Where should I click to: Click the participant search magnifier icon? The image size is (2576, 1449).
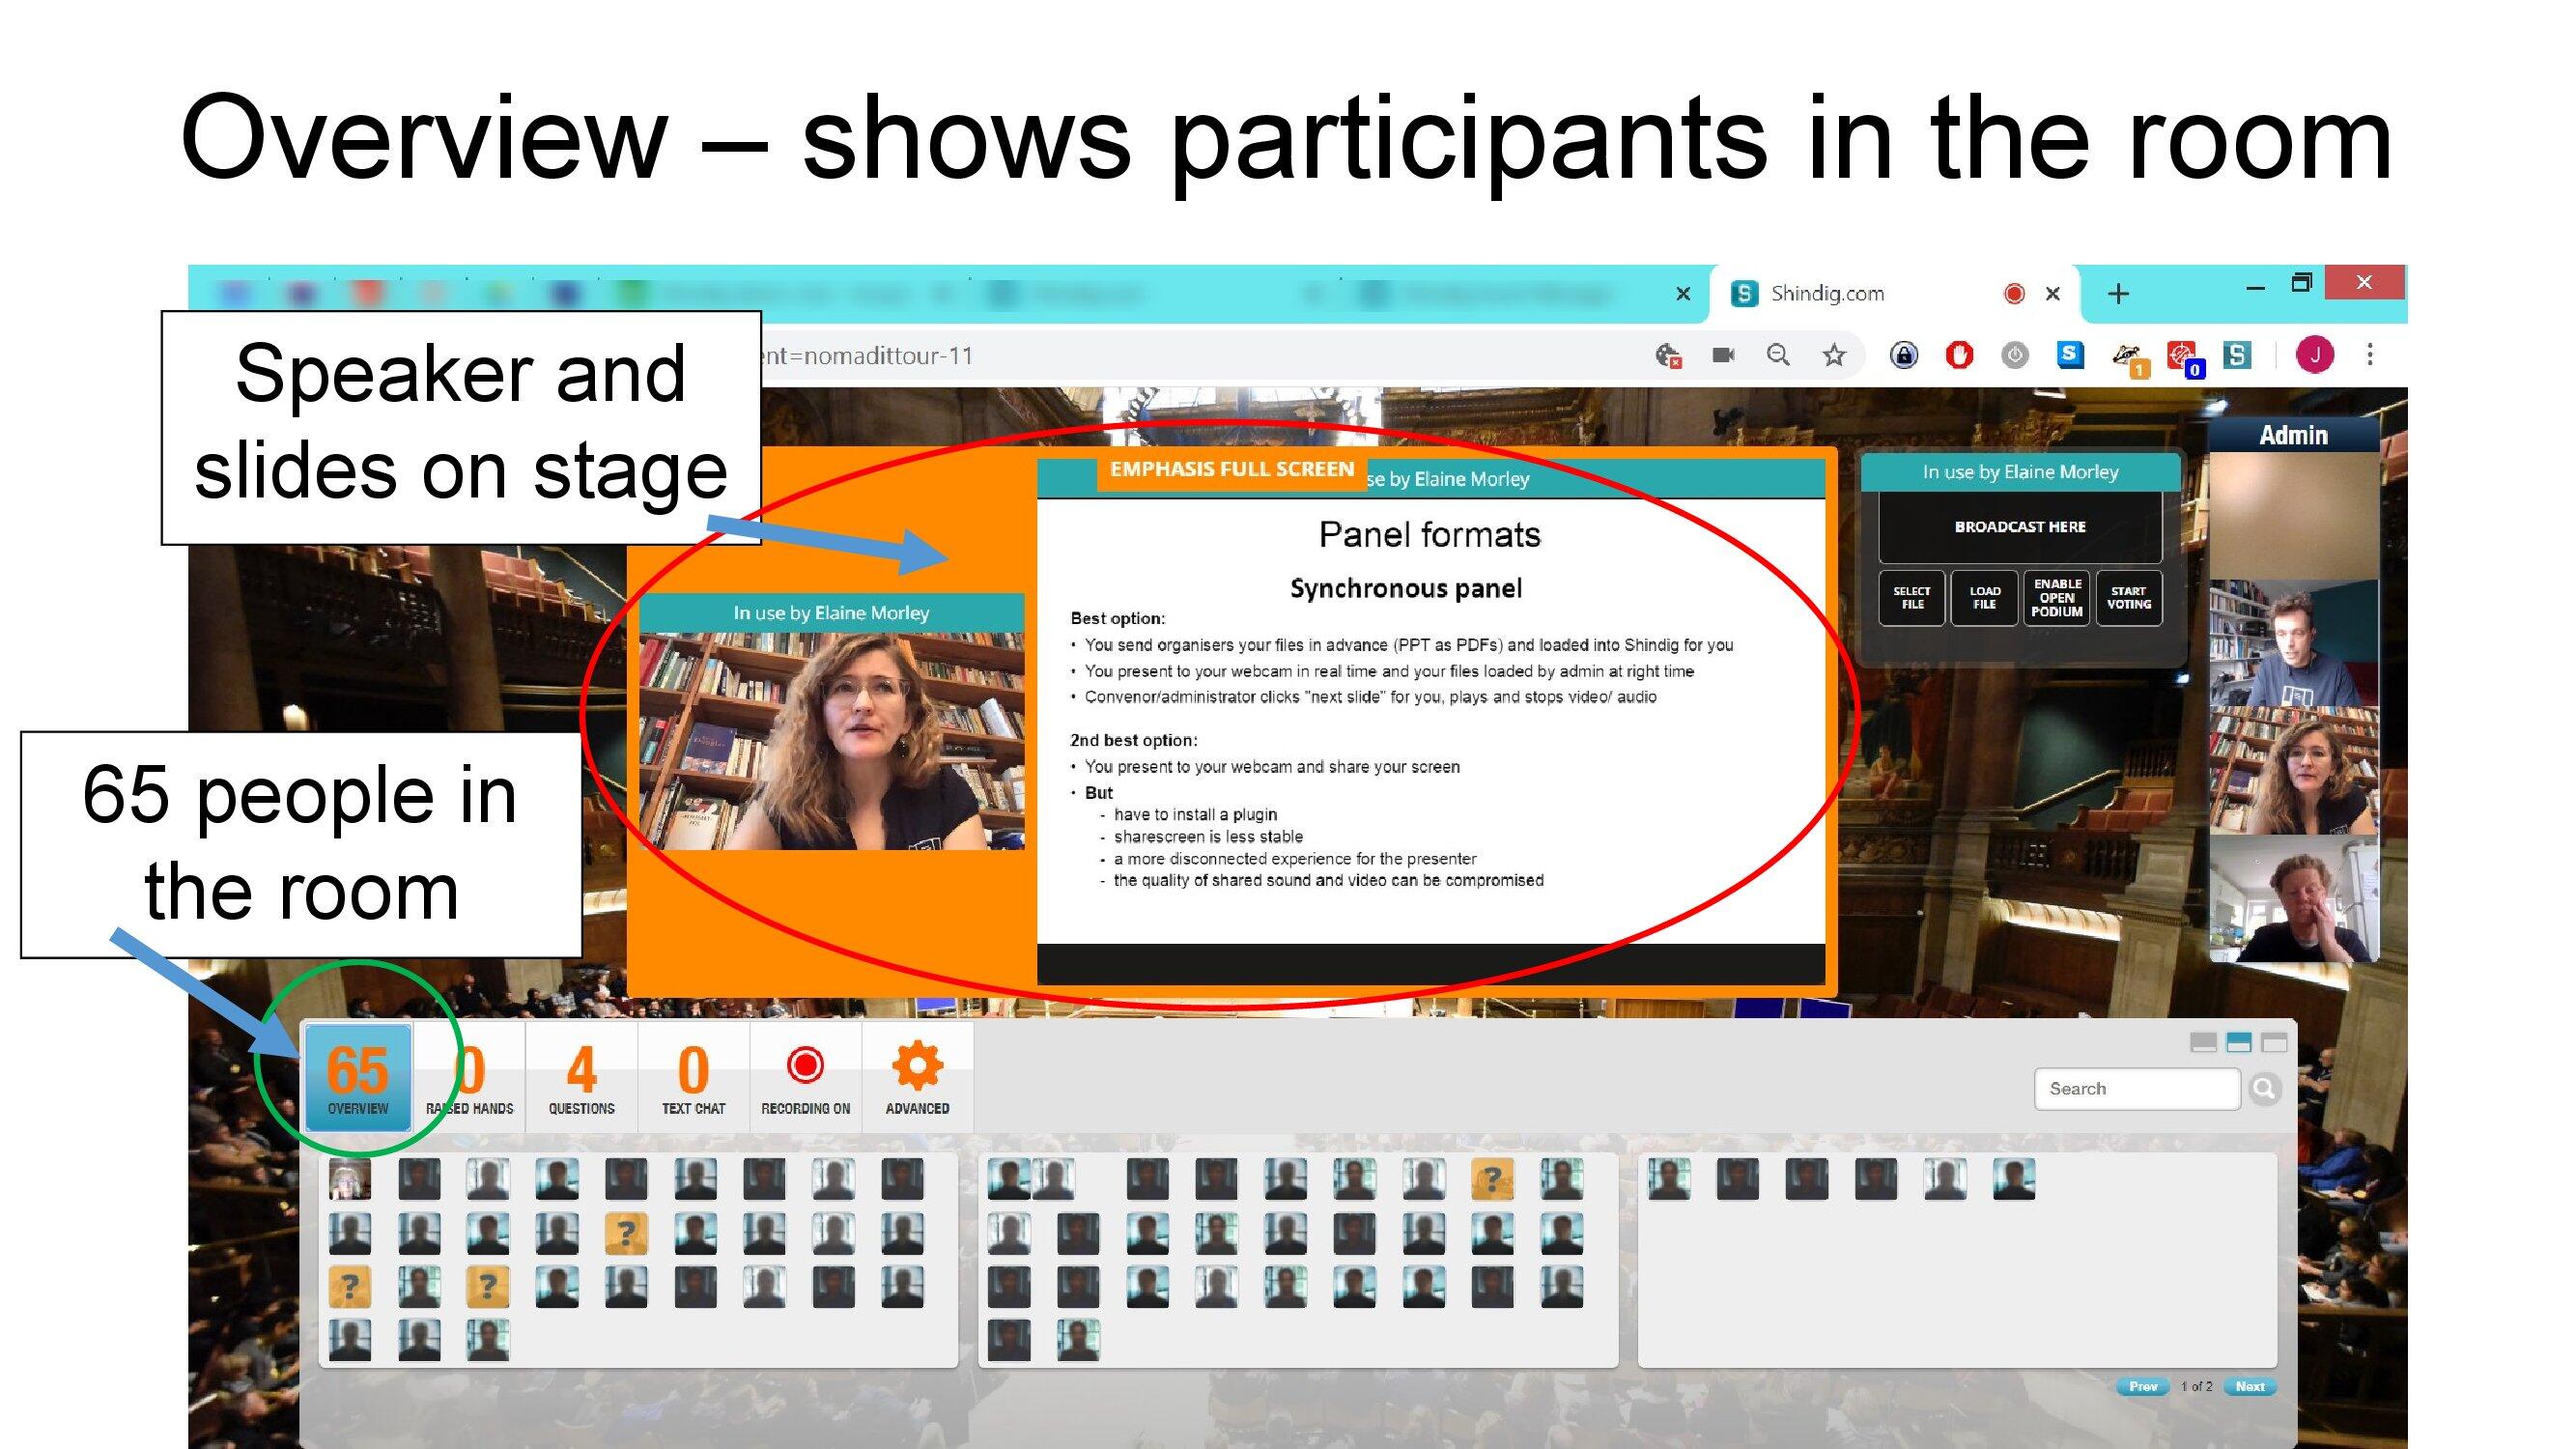[2265, 1088]
